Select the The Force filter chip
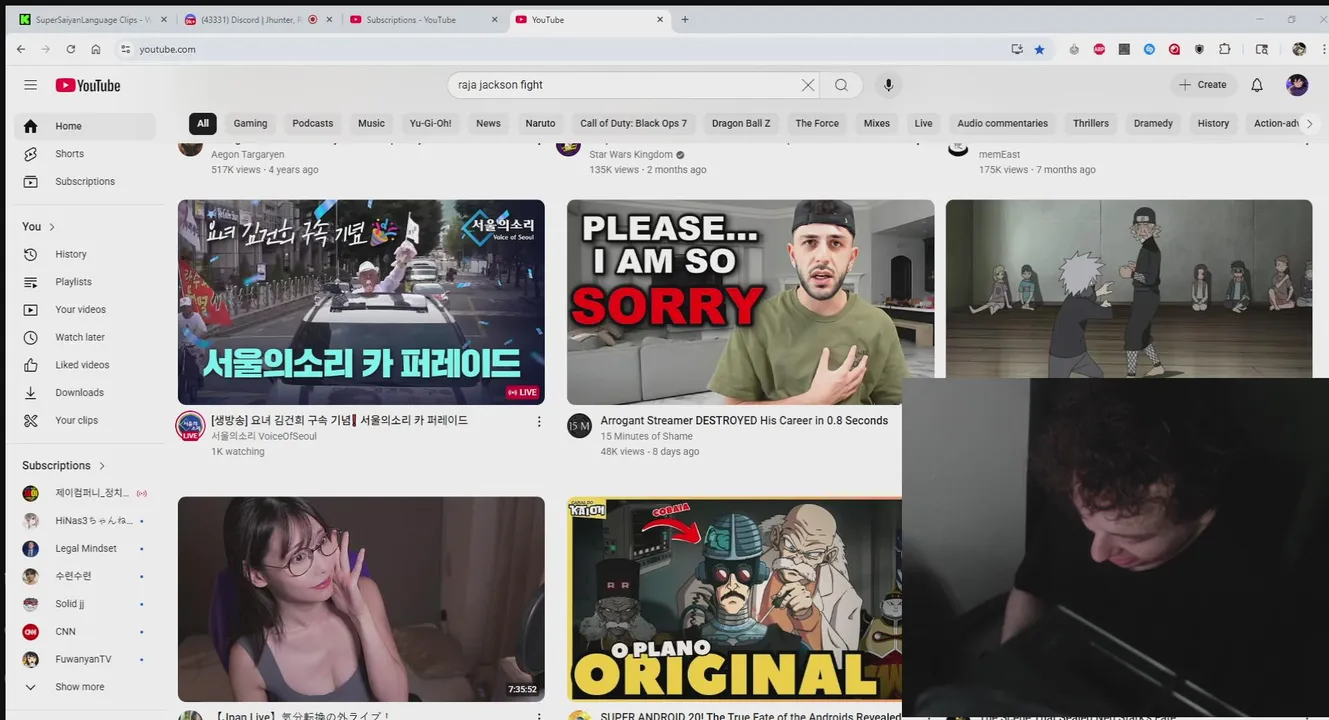This screenshot has height=720, width=1329. point(817,123)
